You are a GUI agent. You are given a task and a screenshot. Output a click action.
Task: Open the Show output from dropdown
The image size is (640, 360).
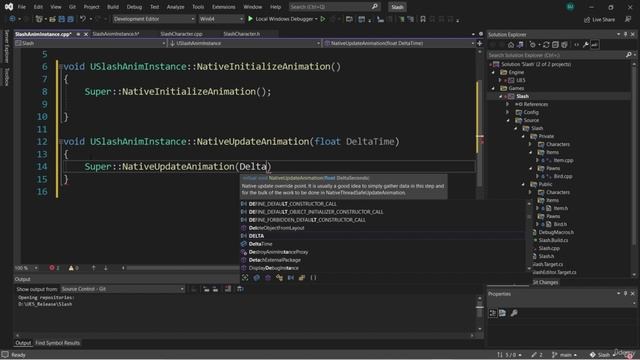click(122, 289)
